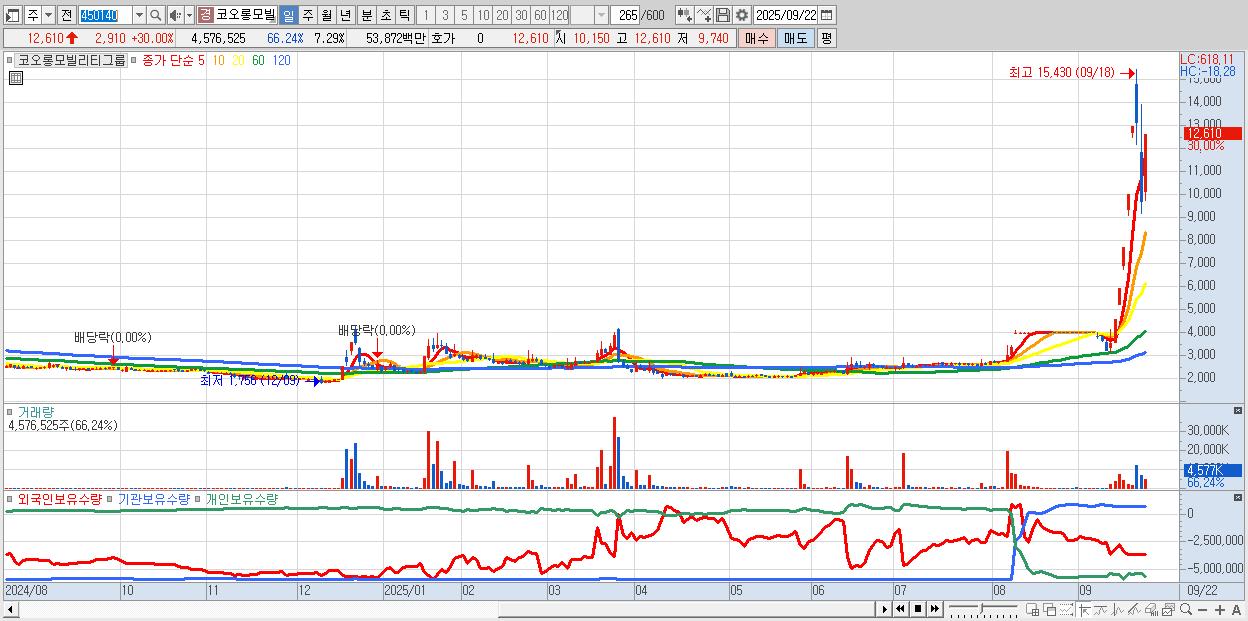Open the 주 market type dropdown arrow
This screenshot has width=1248, height=621.
click(48, 15)
